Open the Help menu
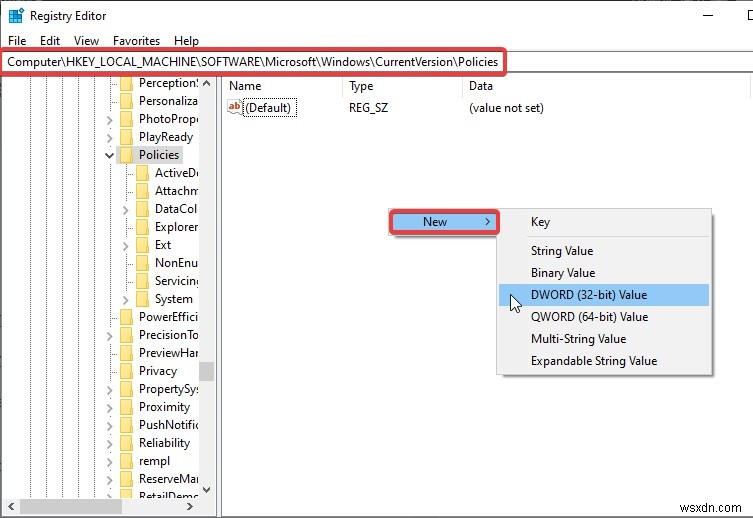 point(186,41)
